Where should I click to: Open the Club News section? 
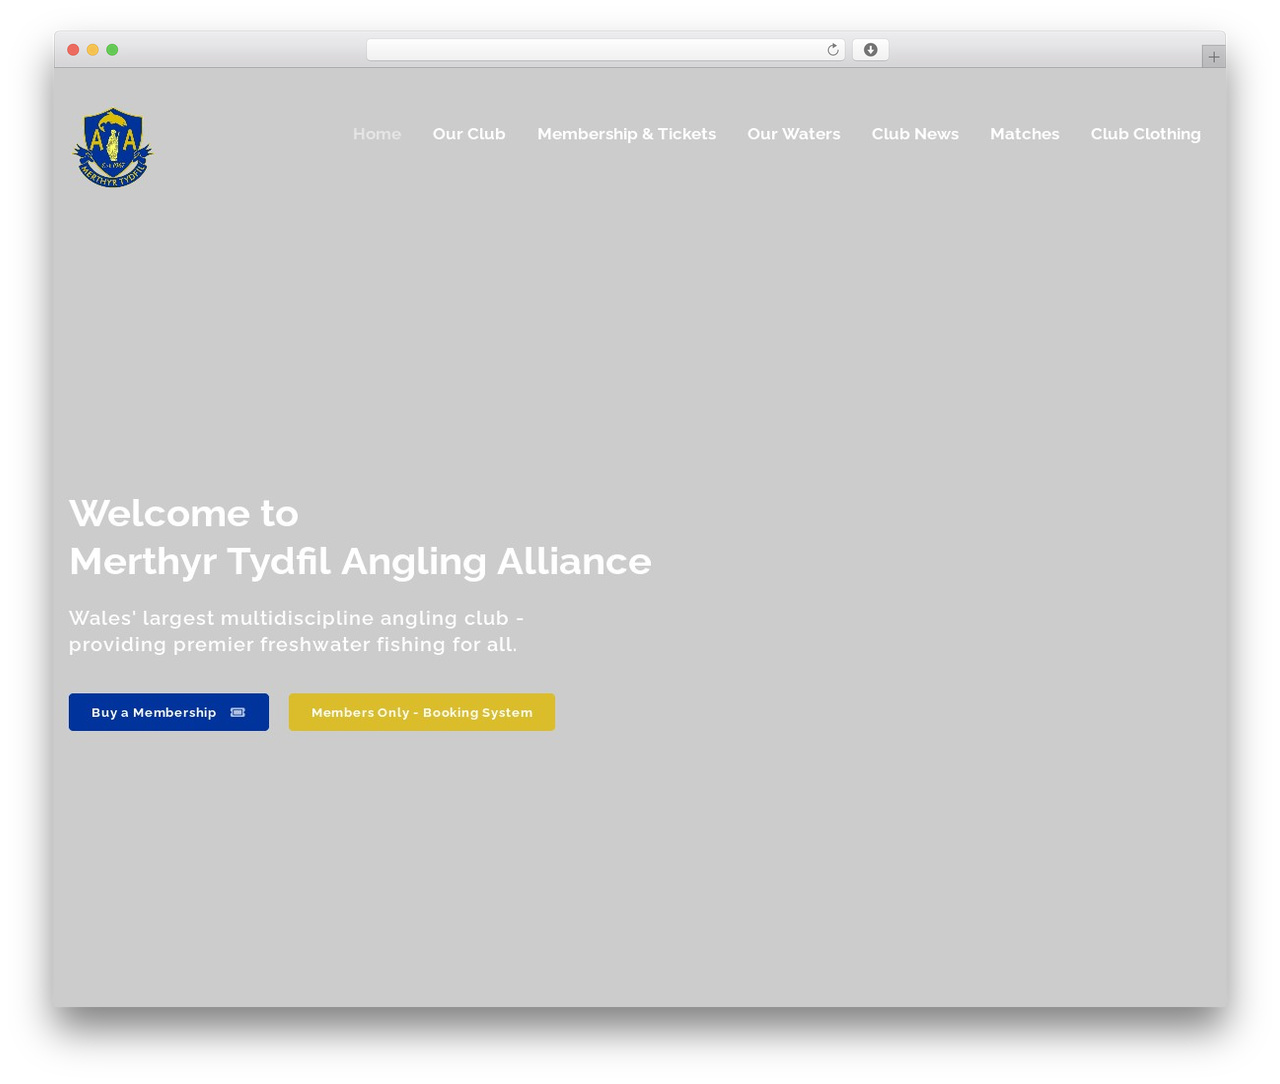click(x=915, y=134)
